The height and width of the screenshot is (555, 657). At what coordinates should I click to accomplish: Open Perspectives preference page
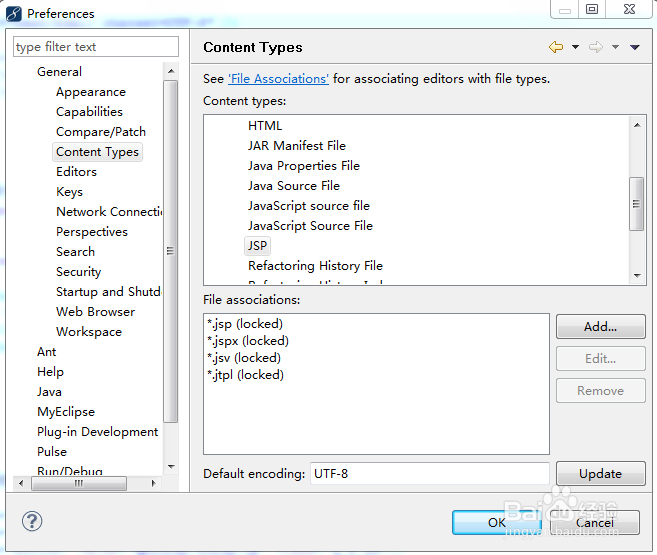coord(92,232)
